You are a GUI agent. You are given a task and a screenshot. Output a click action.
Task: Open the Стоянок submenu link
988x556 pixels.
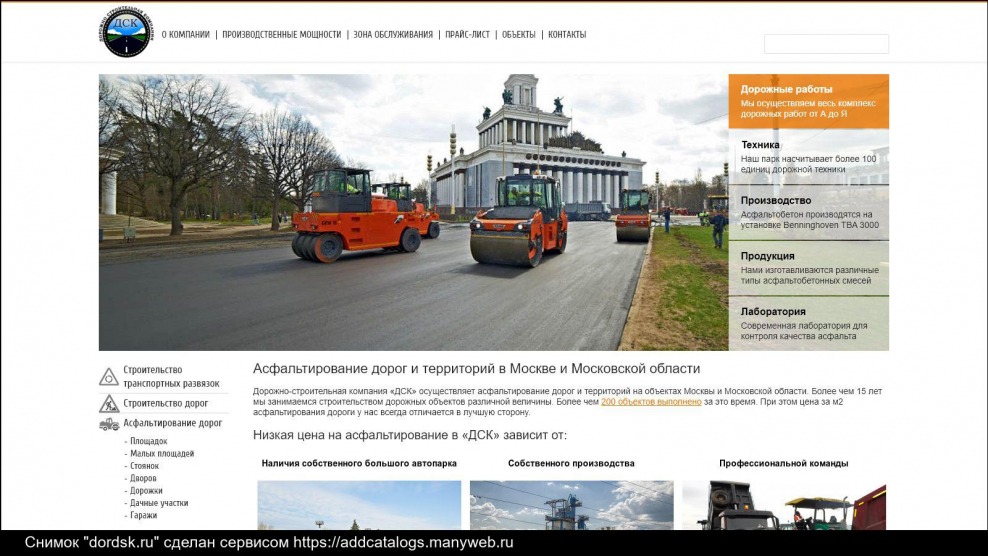point(144,466)
